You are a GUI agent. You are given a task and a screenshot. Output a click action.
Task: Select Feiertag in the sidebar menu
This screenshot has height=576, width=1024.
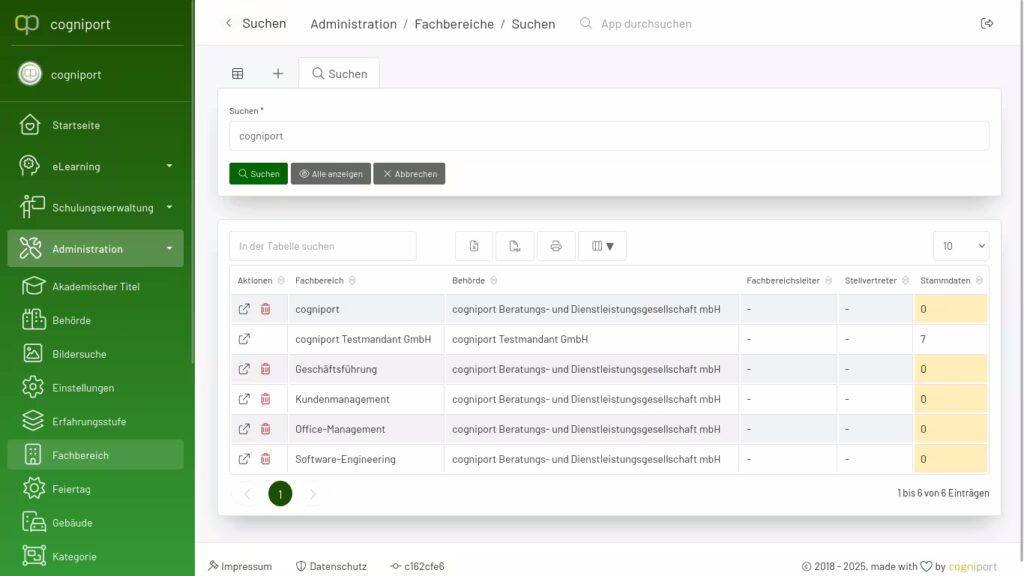click(x=71, y=489)
